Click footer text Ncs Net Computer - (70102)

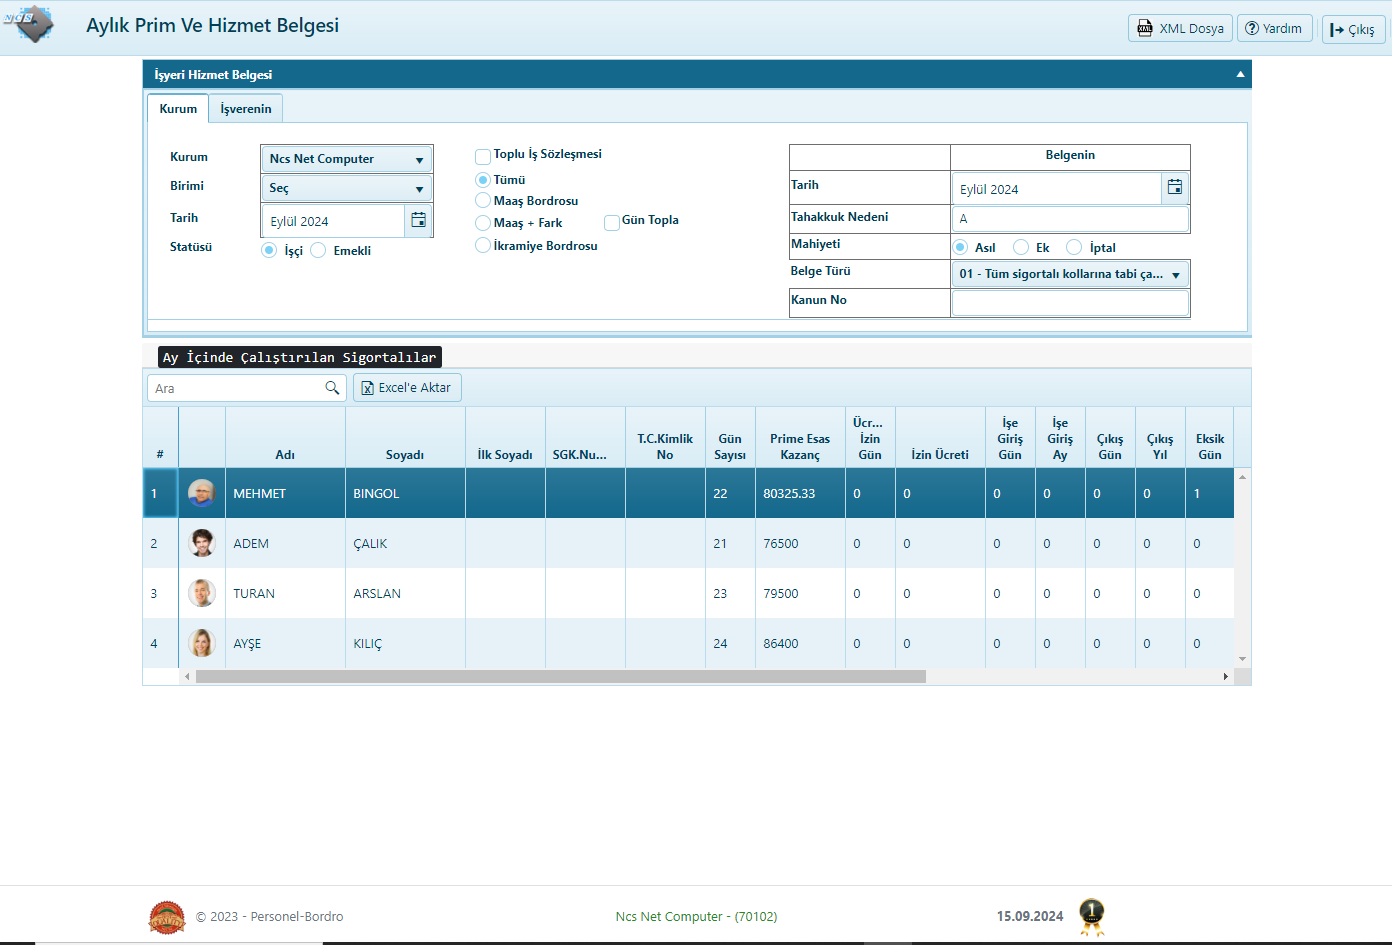696,916
